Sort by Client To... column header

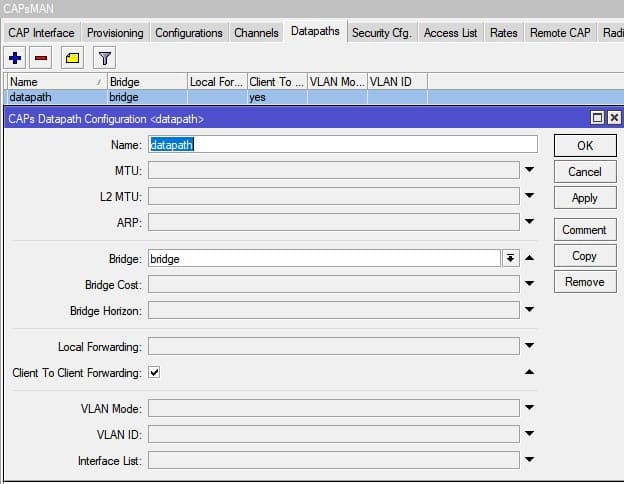(277, 82)
